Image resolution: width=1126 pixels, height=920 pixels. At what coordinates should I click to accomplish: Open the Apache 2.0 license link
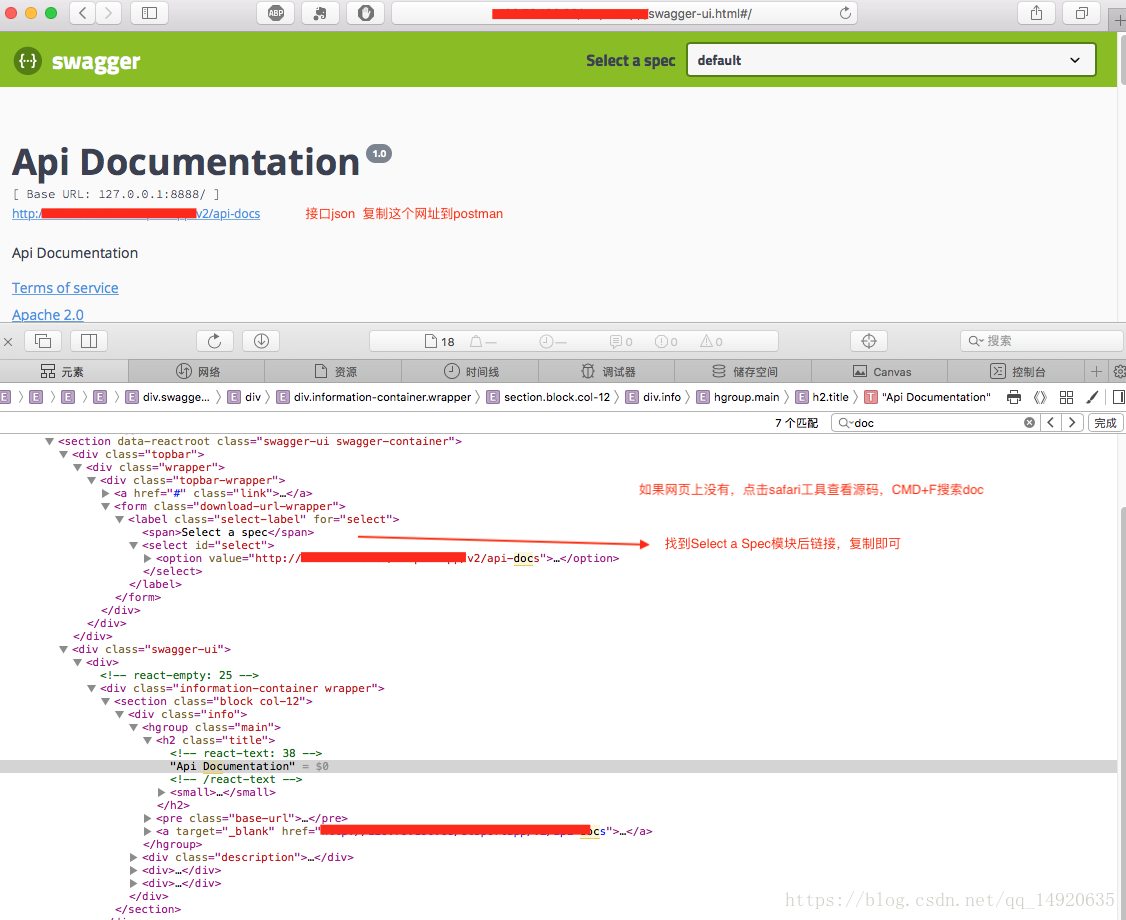47,315
